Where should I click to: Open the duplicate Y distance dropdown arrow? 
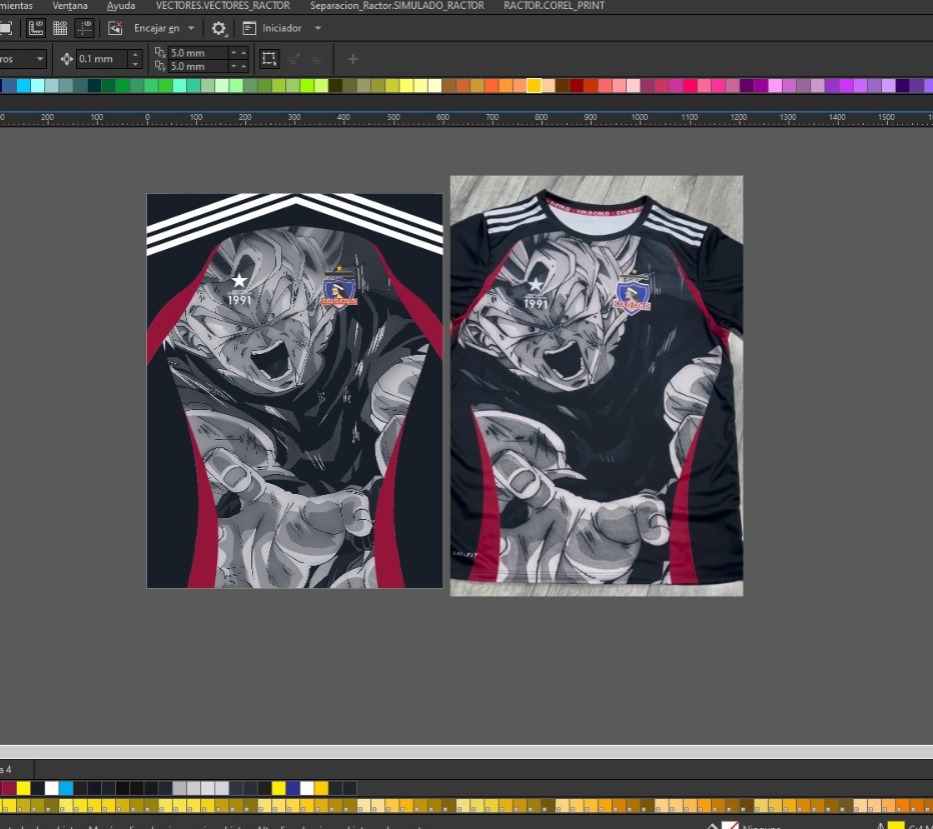point(233,66)
